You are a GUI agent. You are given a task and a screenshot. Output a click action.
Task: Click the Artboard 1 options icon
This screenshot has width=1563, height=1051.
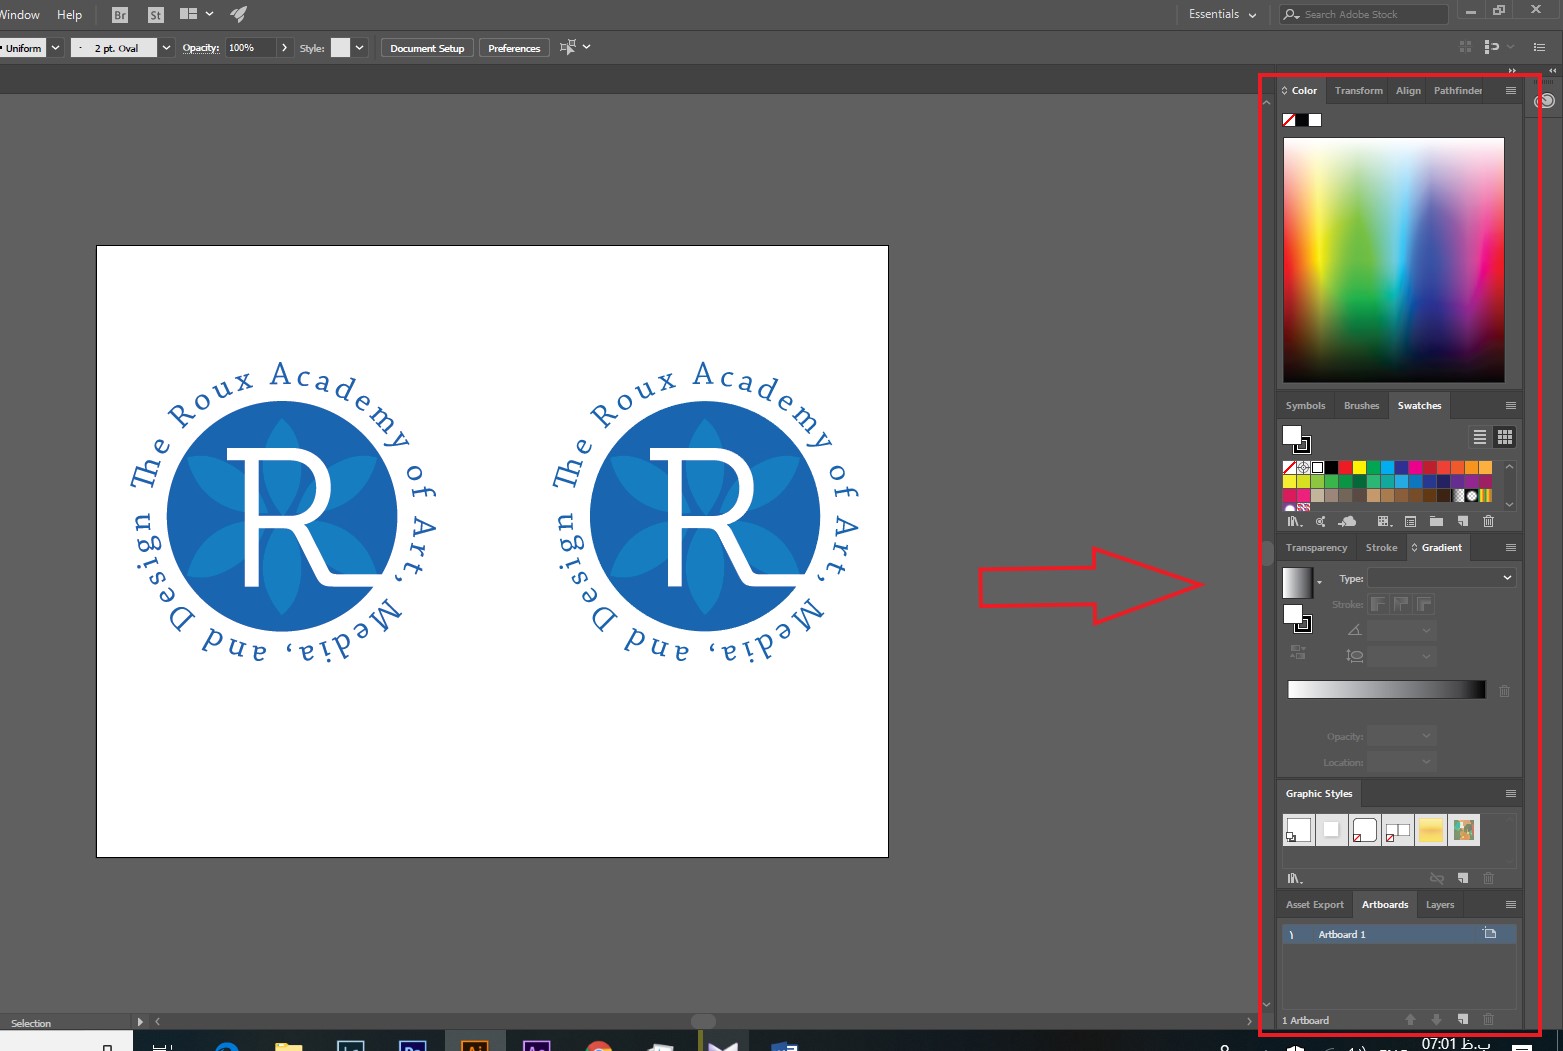click(1489, 934)
